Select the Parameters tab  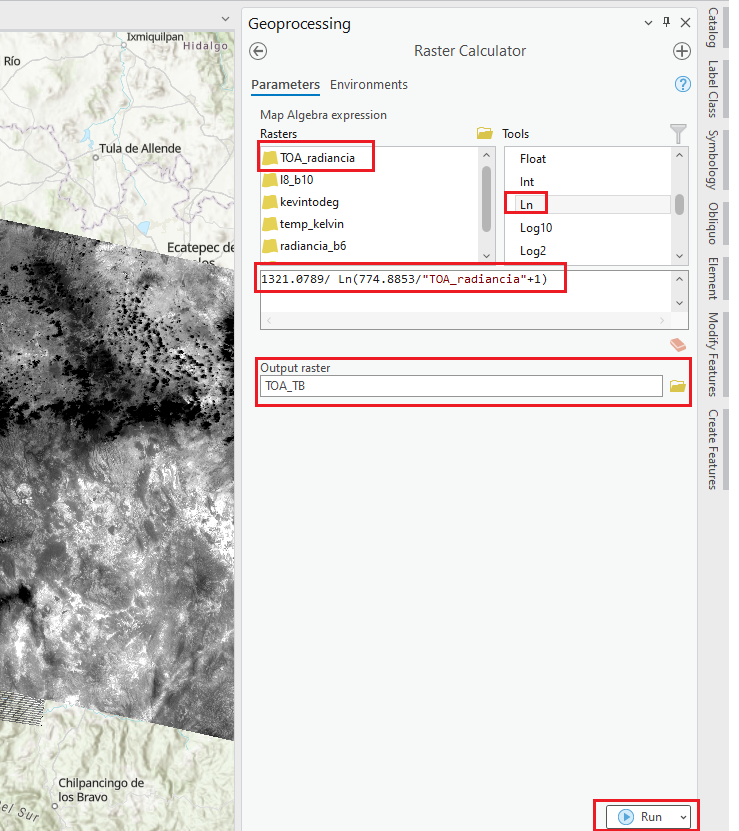point(285,85)
